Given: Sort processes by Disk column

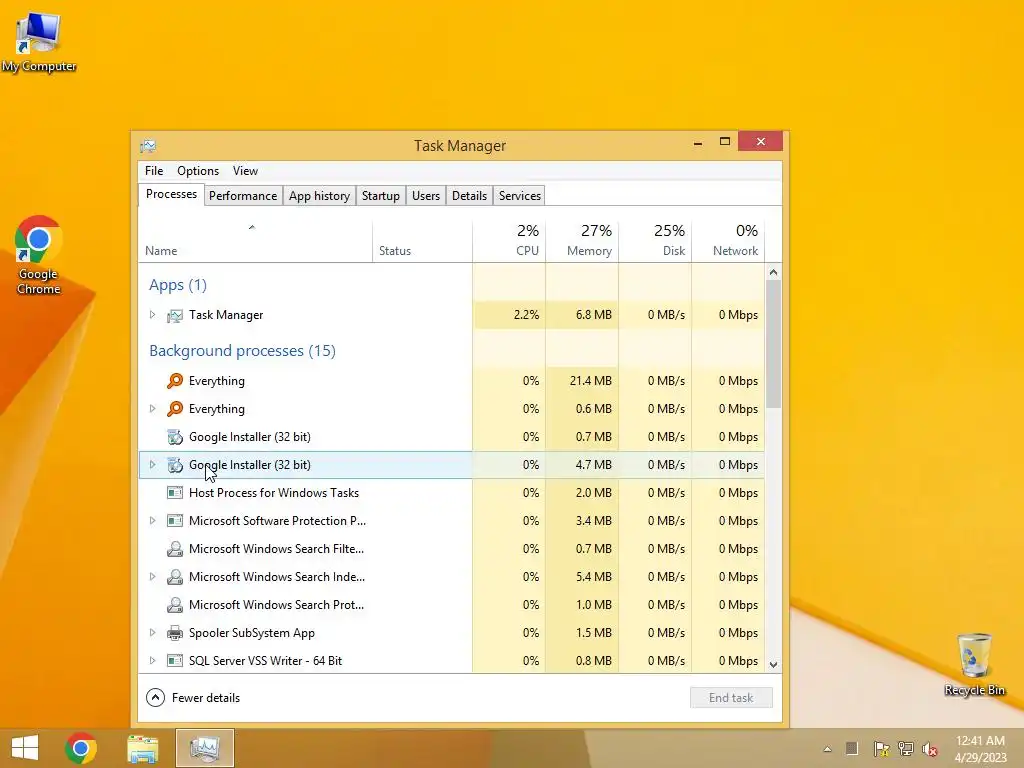Looking at the screenshot, I should [655, 242].
